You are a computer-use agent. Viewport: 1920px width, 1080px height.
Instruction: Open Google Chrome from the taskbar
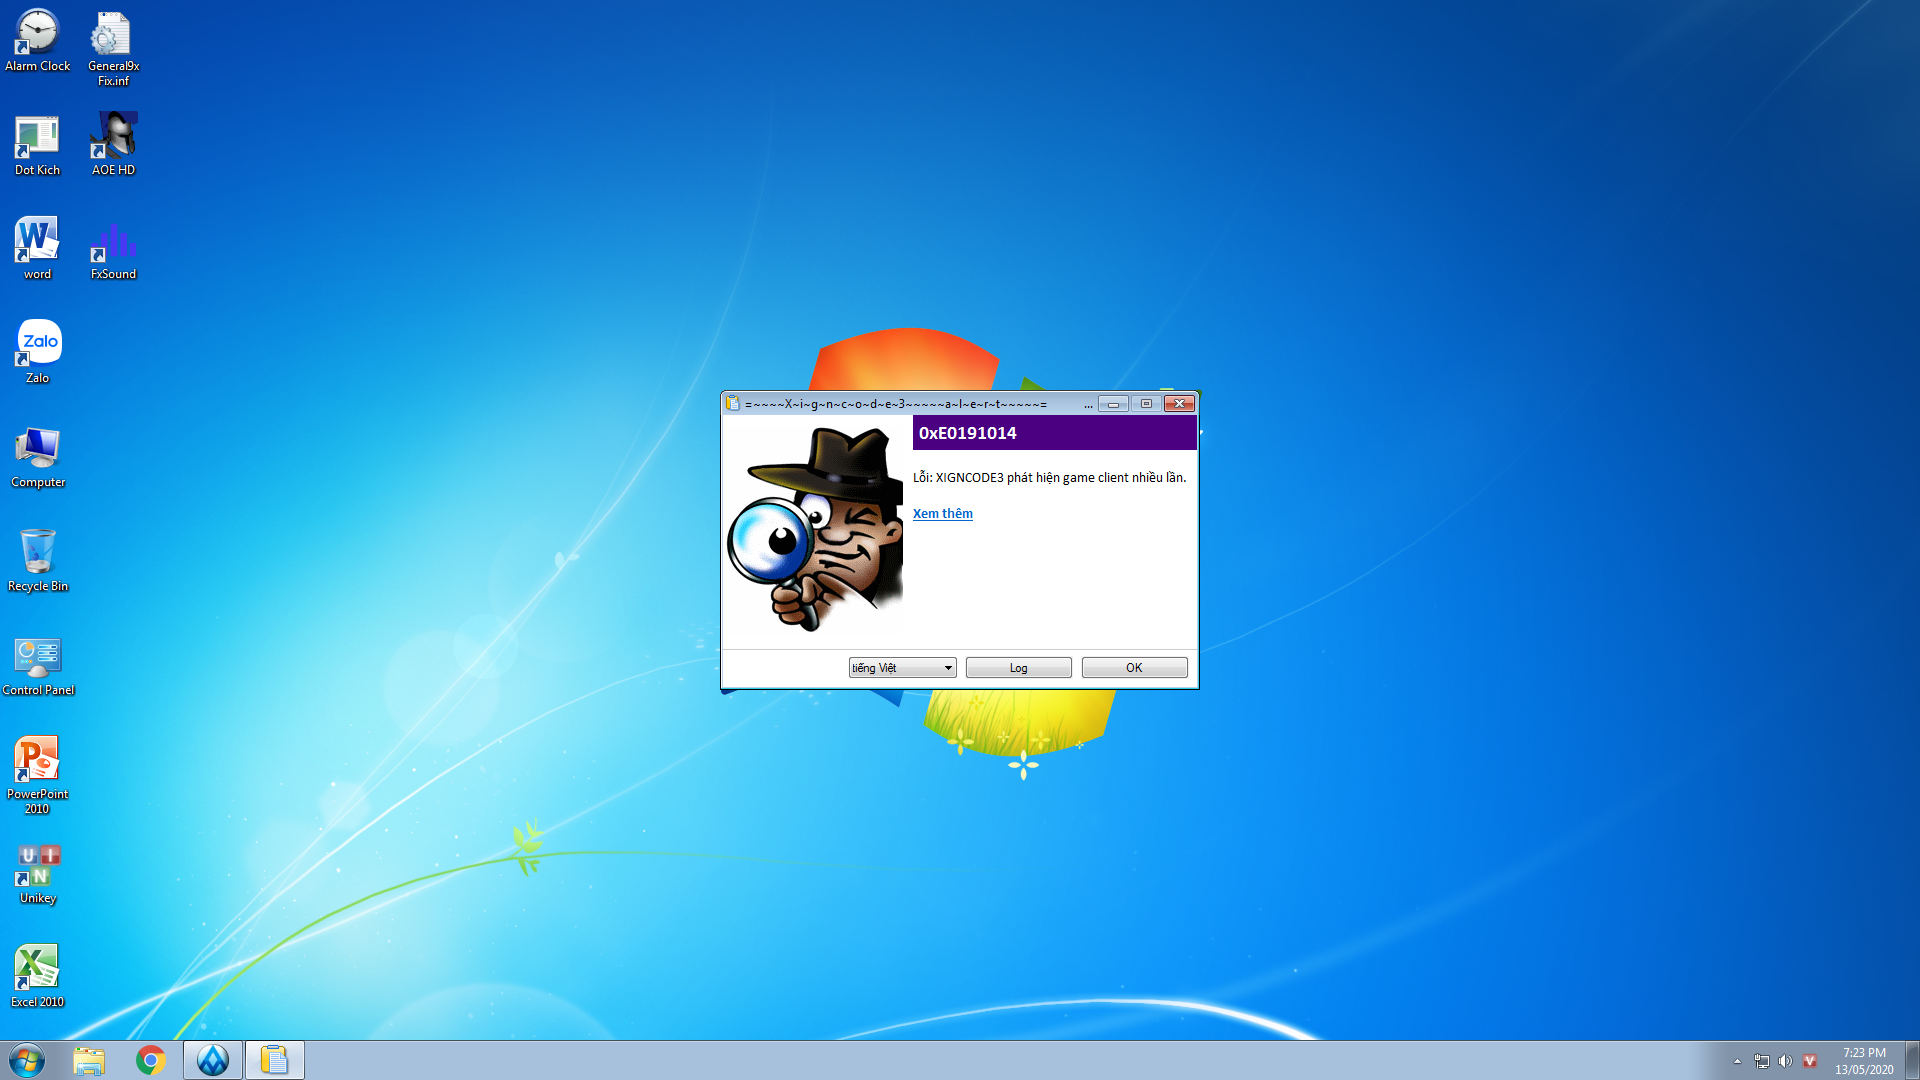(151, 1060)
